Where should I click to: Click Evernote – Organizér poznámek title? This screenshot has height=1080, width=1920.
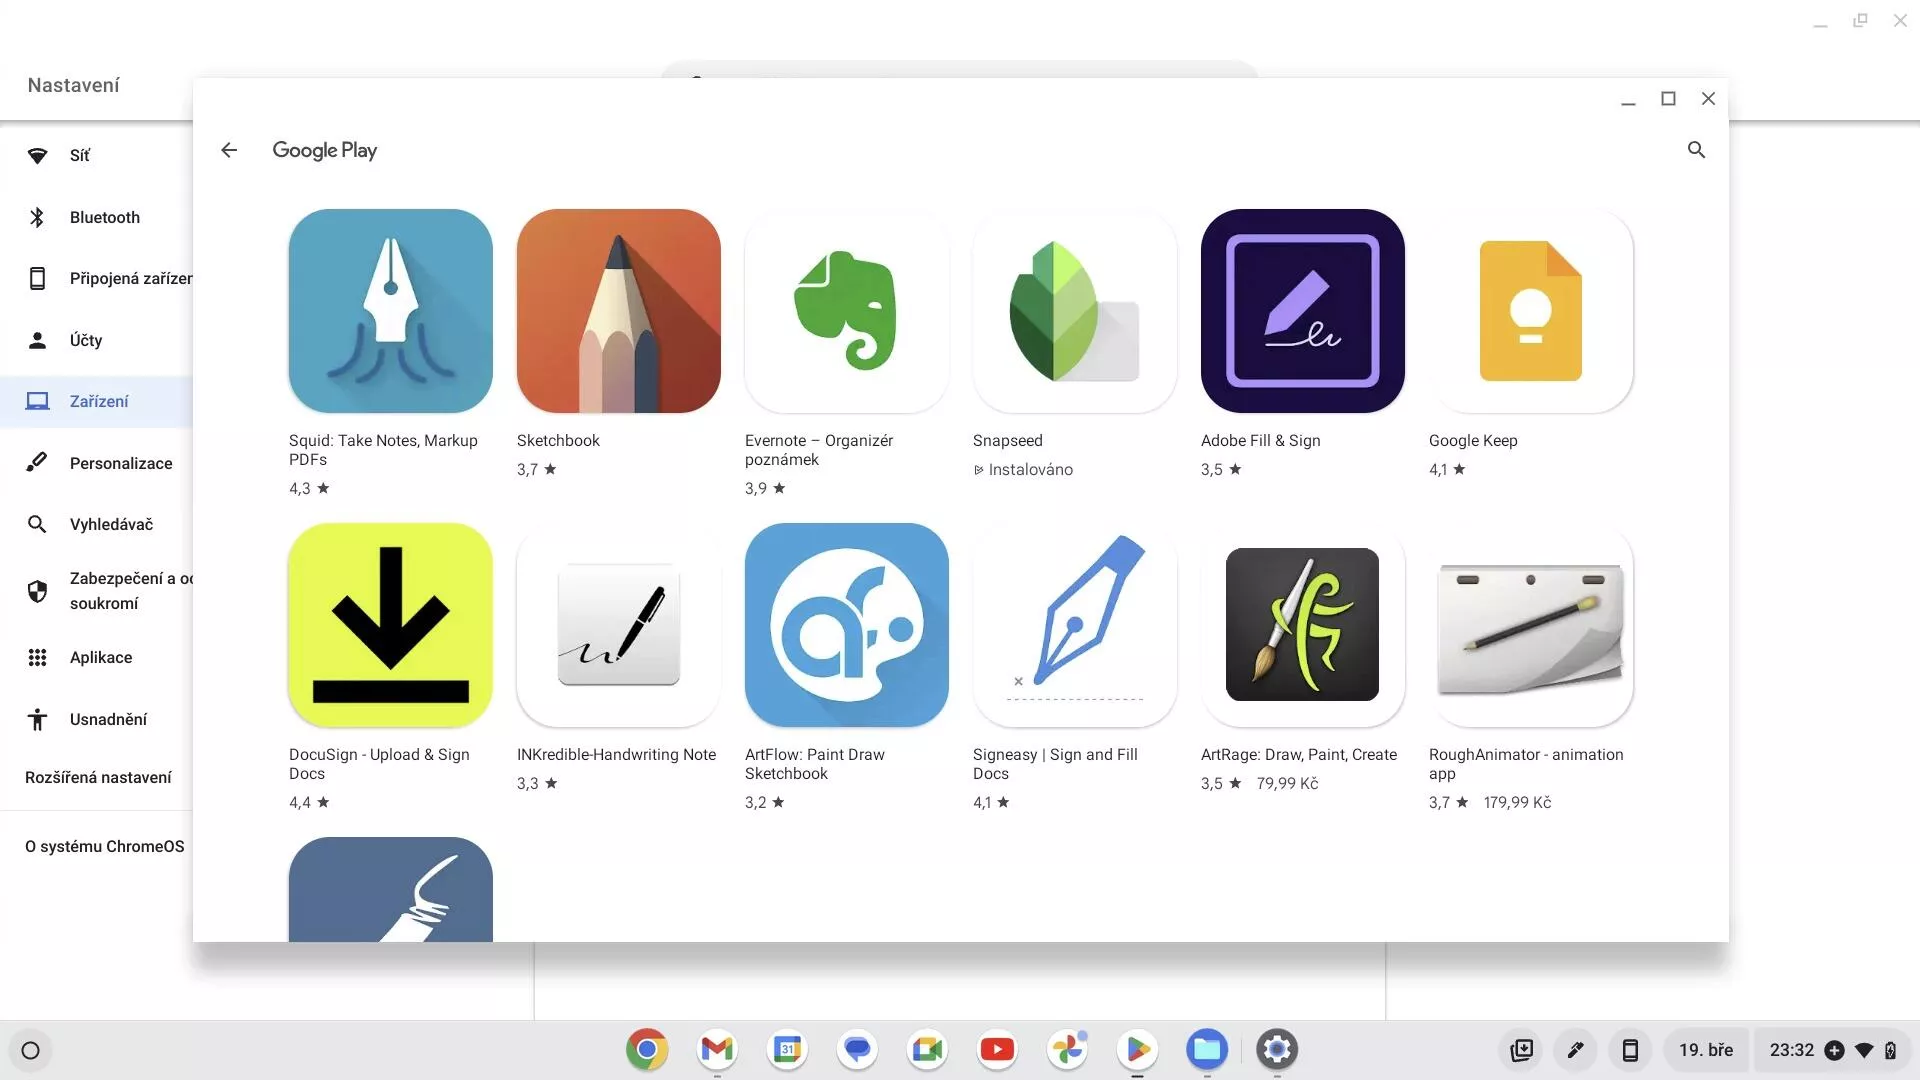(819, 450)
